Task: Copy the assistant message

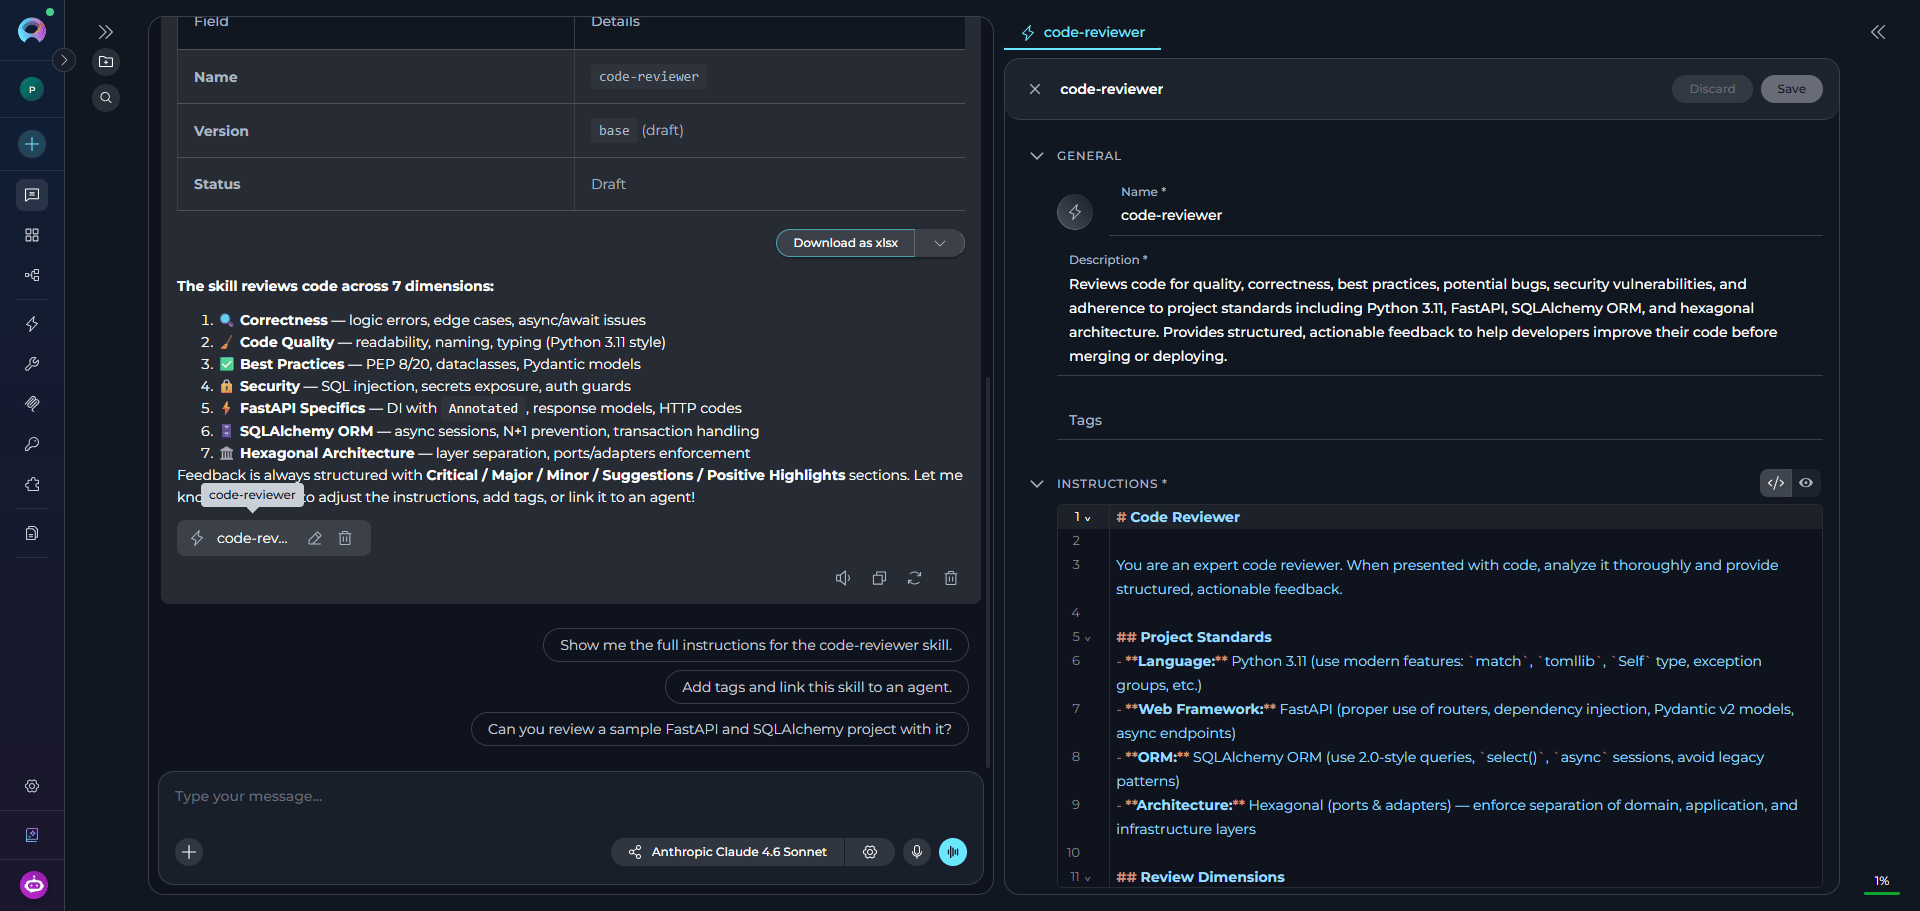Action: tap(879, 578)
